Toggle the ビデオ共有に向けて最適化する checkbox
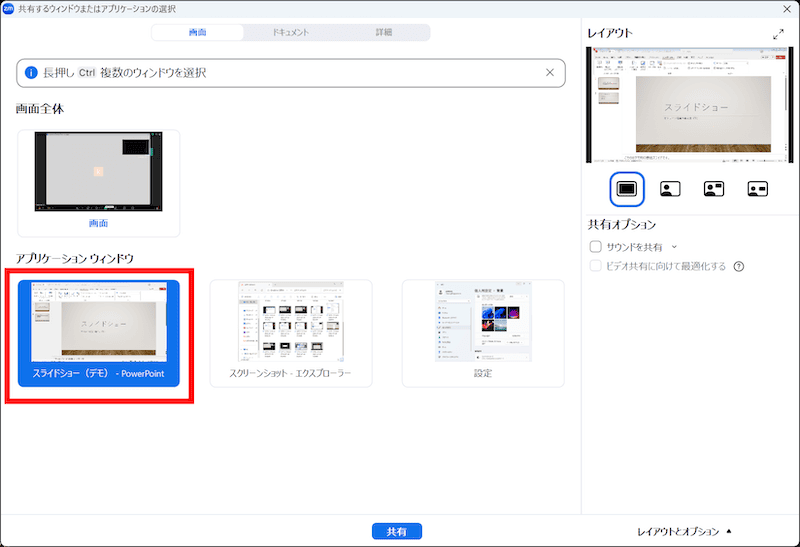800x547 pixels. coord(596,266)
